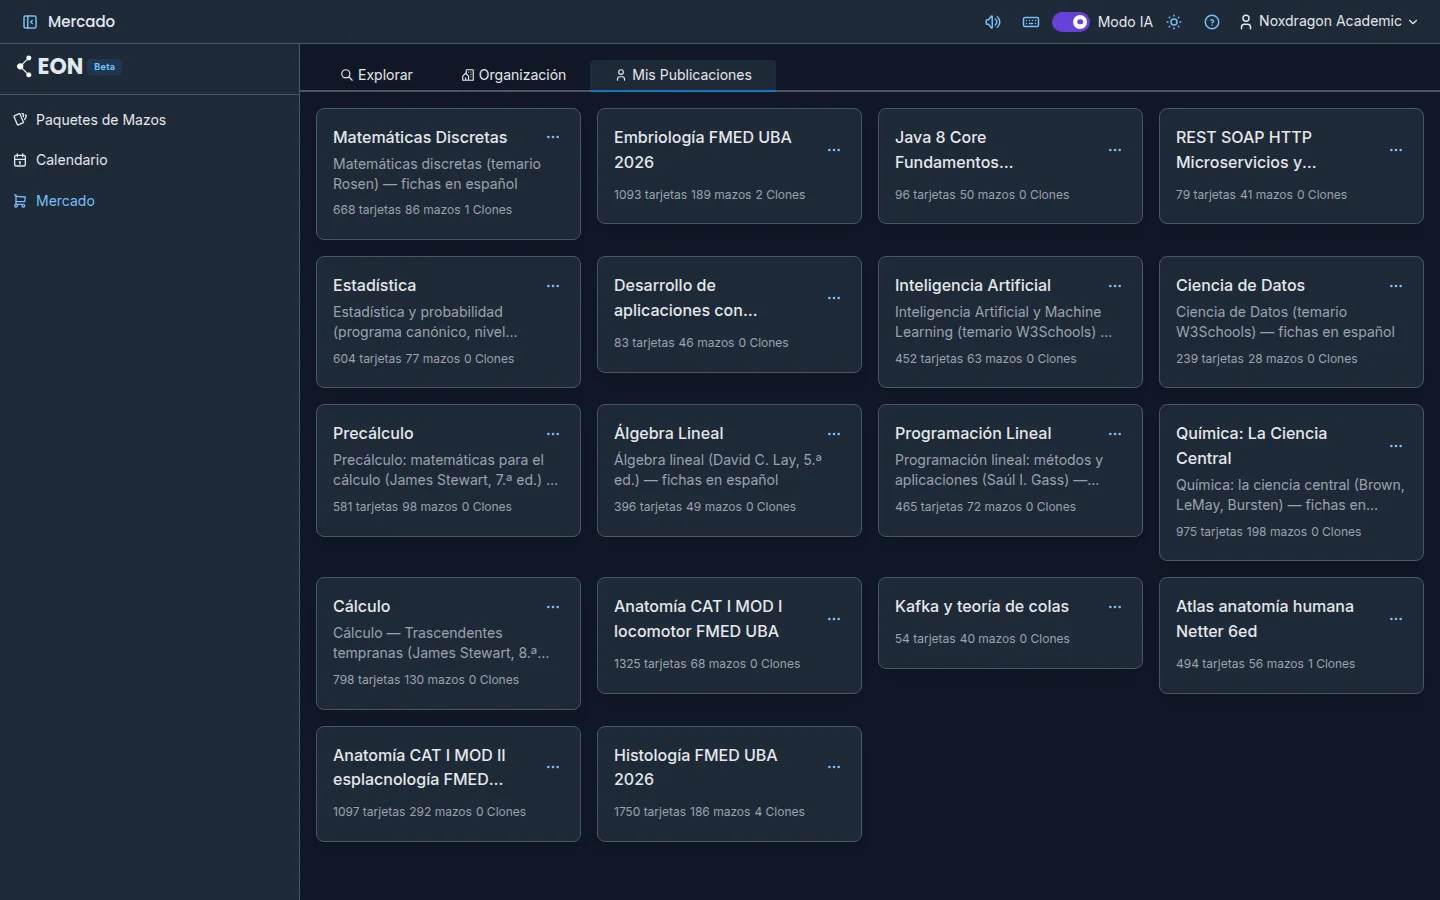This screenshot has width=1440, height=900.
Task: Collapse sidebar icon next to Mercado title
Action: [x=30, y=22]
